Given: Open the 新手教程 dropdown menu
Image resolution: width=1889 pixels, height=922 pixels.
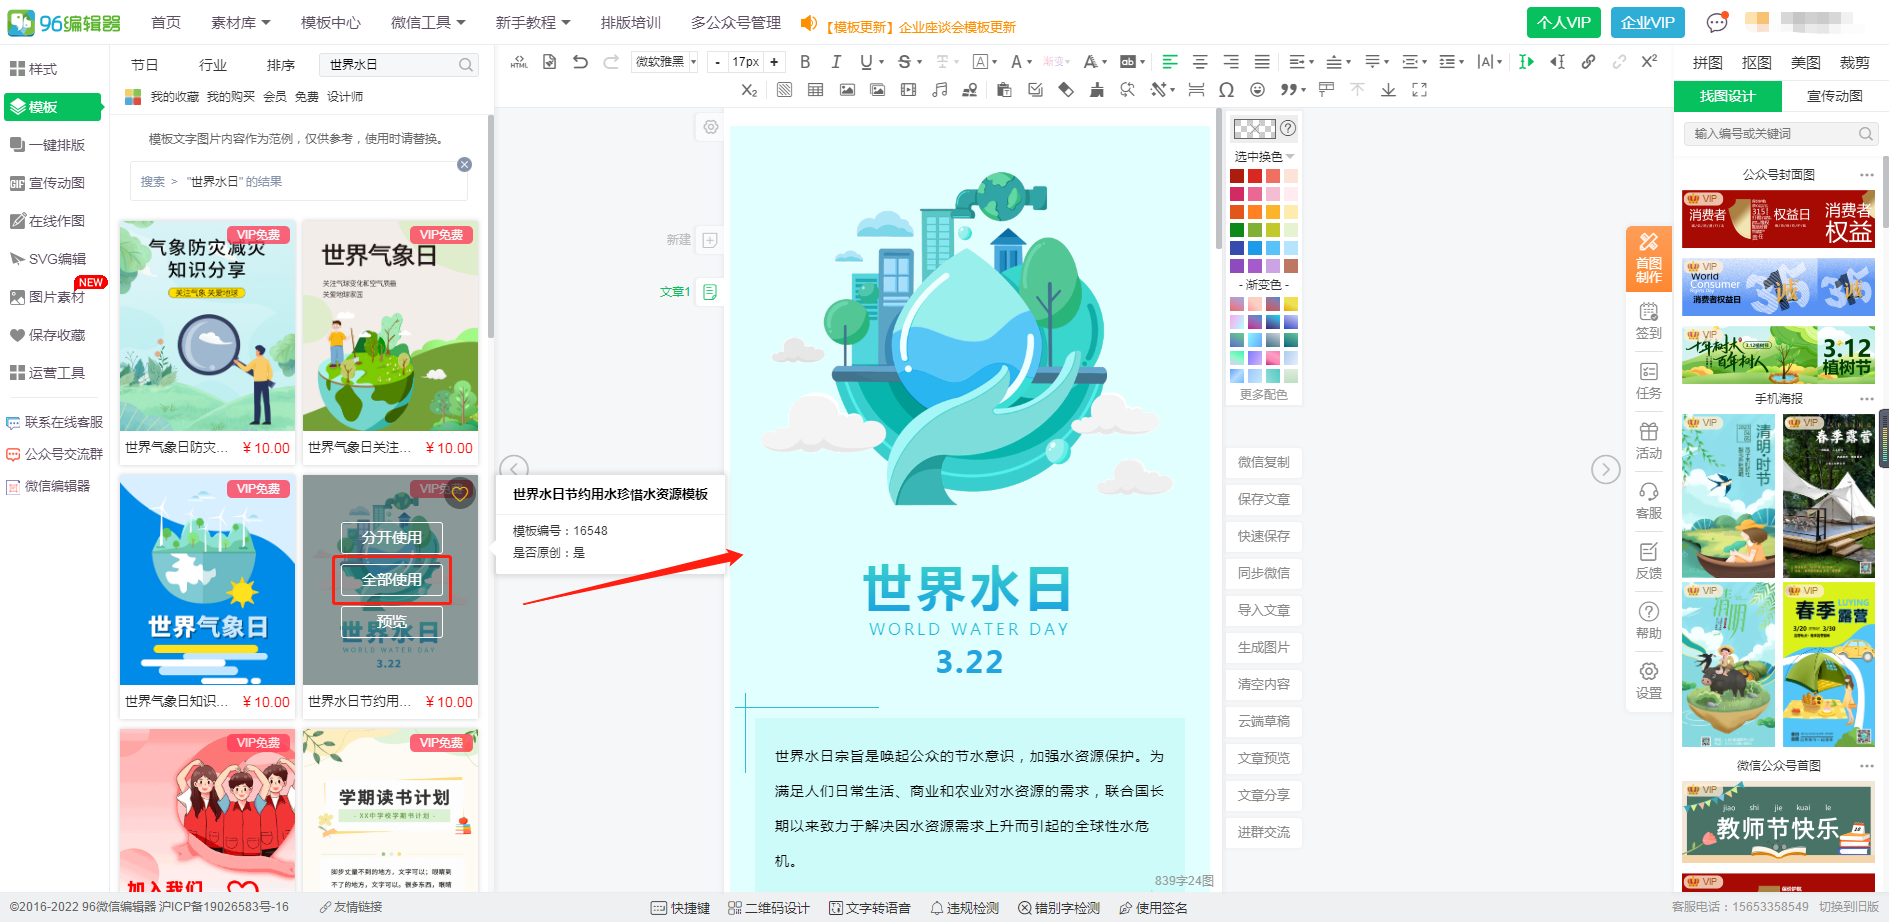Looking at the screenshot, I should click(533, 22).
